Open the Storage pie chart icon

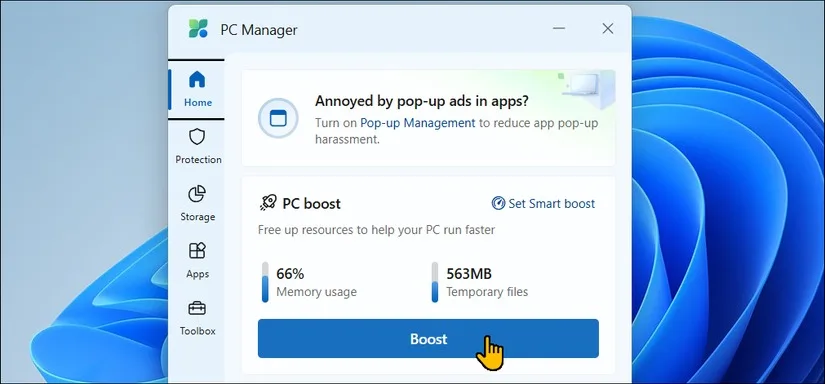point(197,194)
